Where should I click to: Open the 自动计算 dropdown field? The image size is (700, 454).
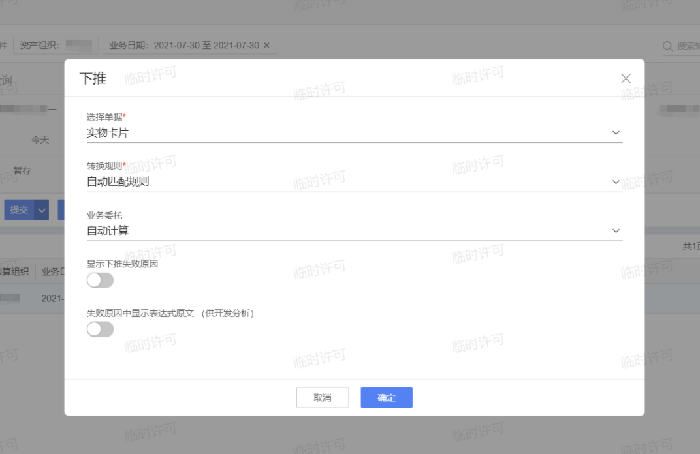point(354,231)
